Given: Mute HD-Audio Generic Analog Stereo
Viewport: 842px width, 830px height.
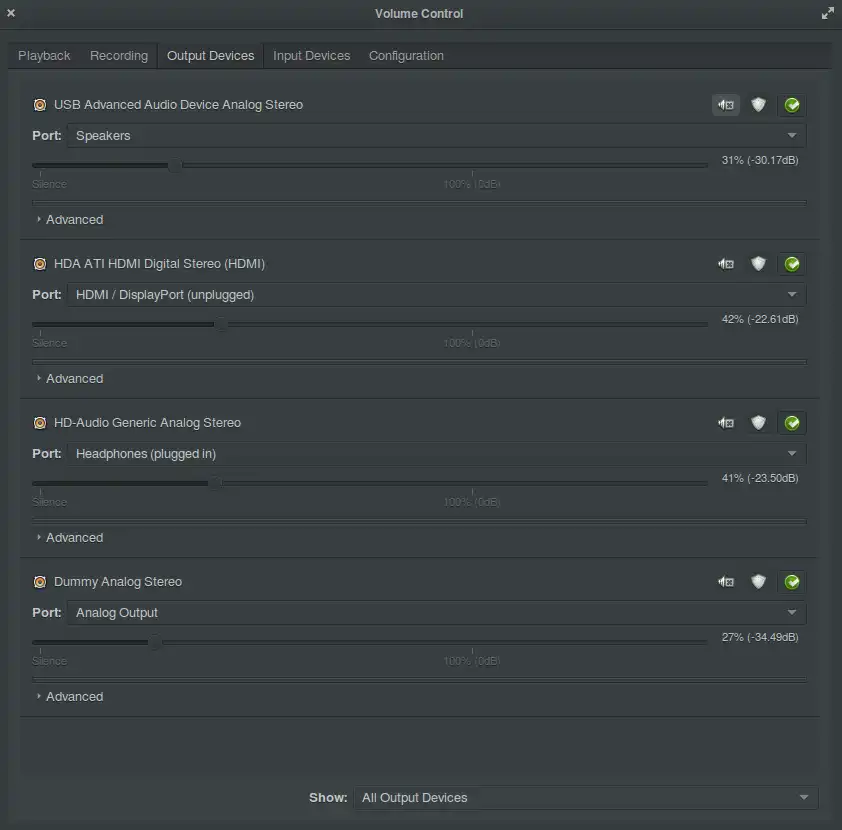Looking at the screenshot, I should click(726, 423).
